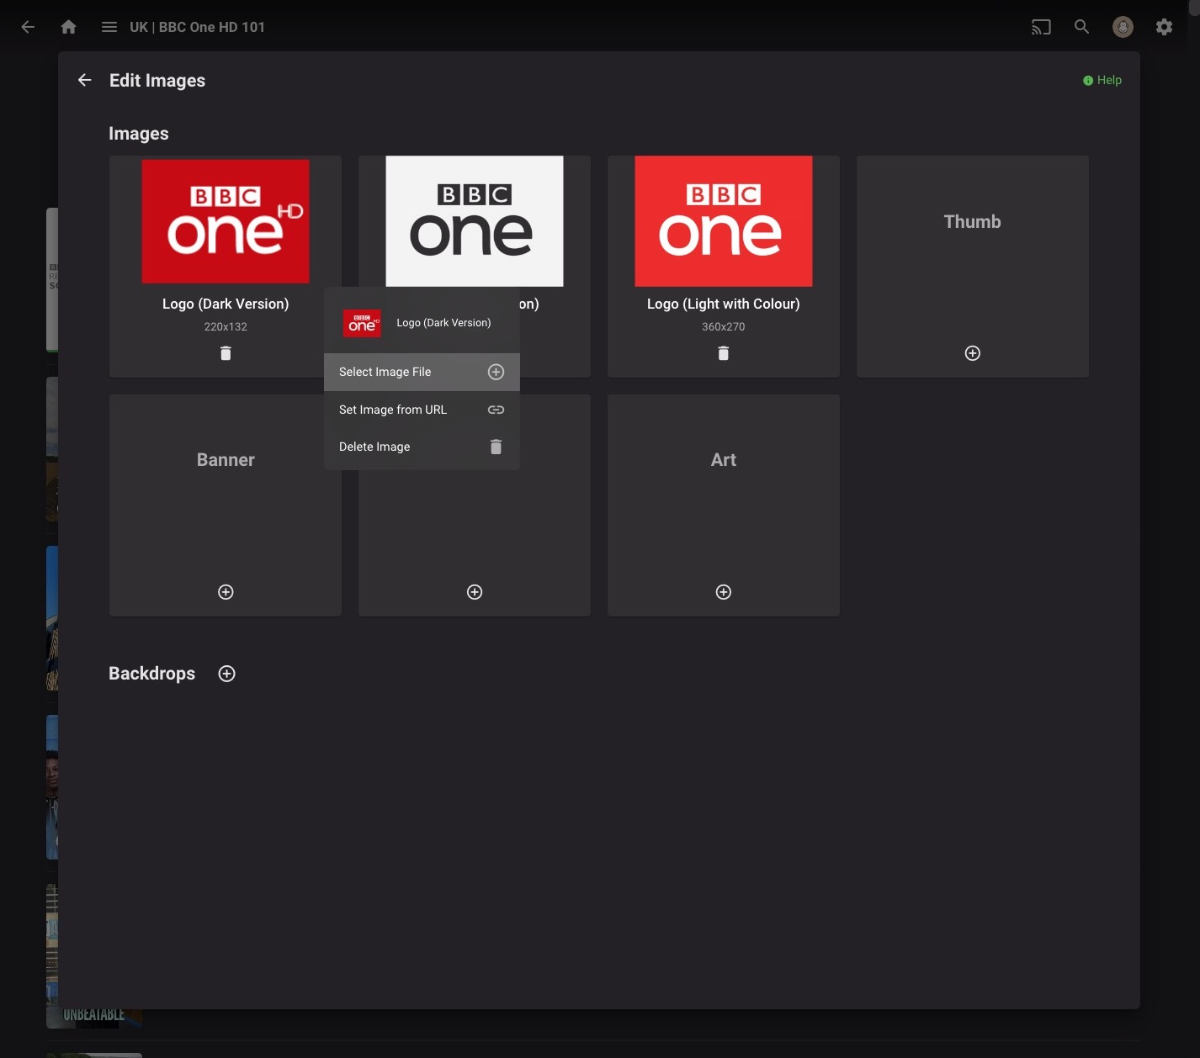Click the Edit Images back arrow
Screen dimensions: 1200x1058
point(85,80)
